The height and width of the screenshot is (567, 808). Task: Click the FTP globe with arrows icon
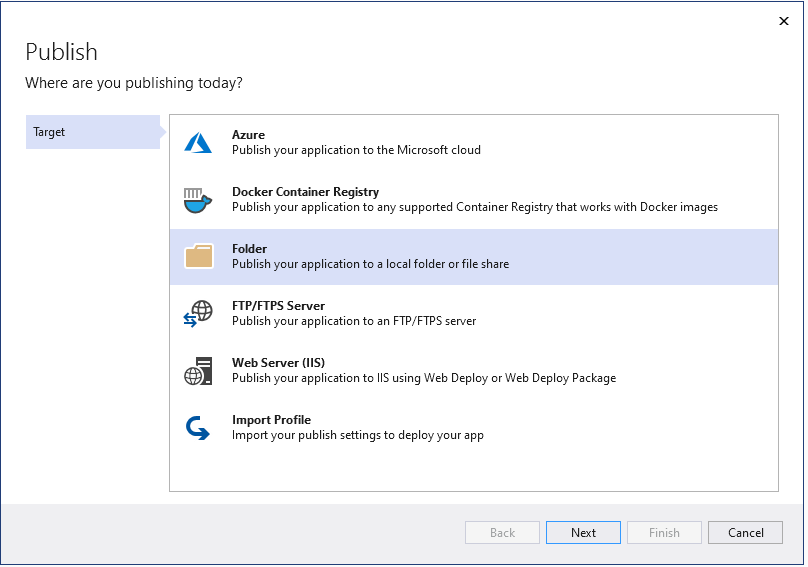pyautogui.click(x=198, y=314)
